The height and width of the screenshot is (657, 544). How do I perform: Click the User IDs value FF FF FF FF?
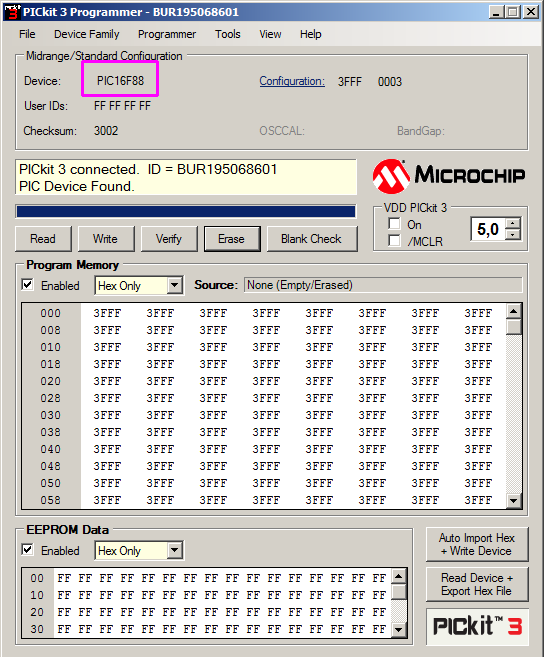coord(122,106)
